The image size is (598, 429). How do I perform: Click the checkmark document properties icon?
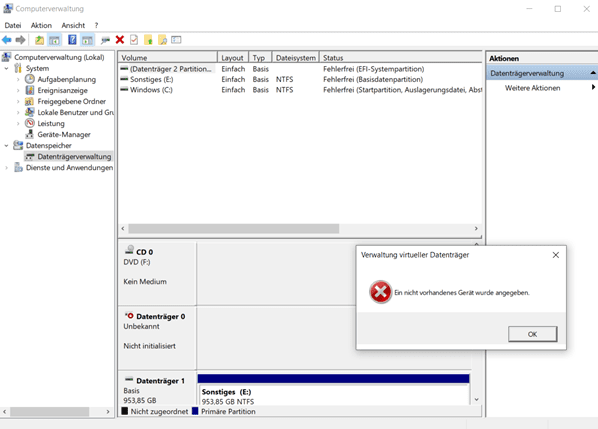click(x=134, y=40)
